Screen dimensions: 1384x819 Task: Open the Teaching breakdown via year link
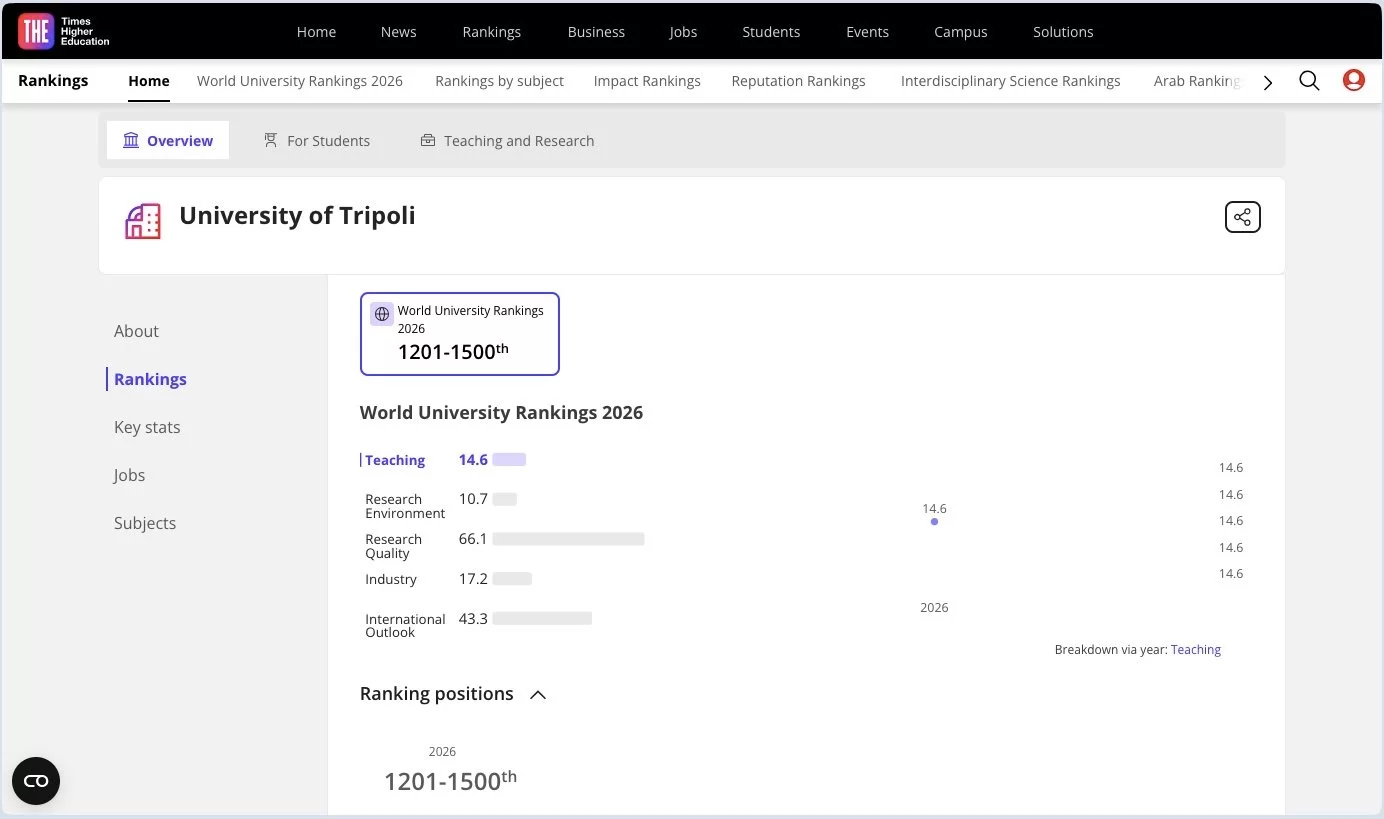point(1195,650)
